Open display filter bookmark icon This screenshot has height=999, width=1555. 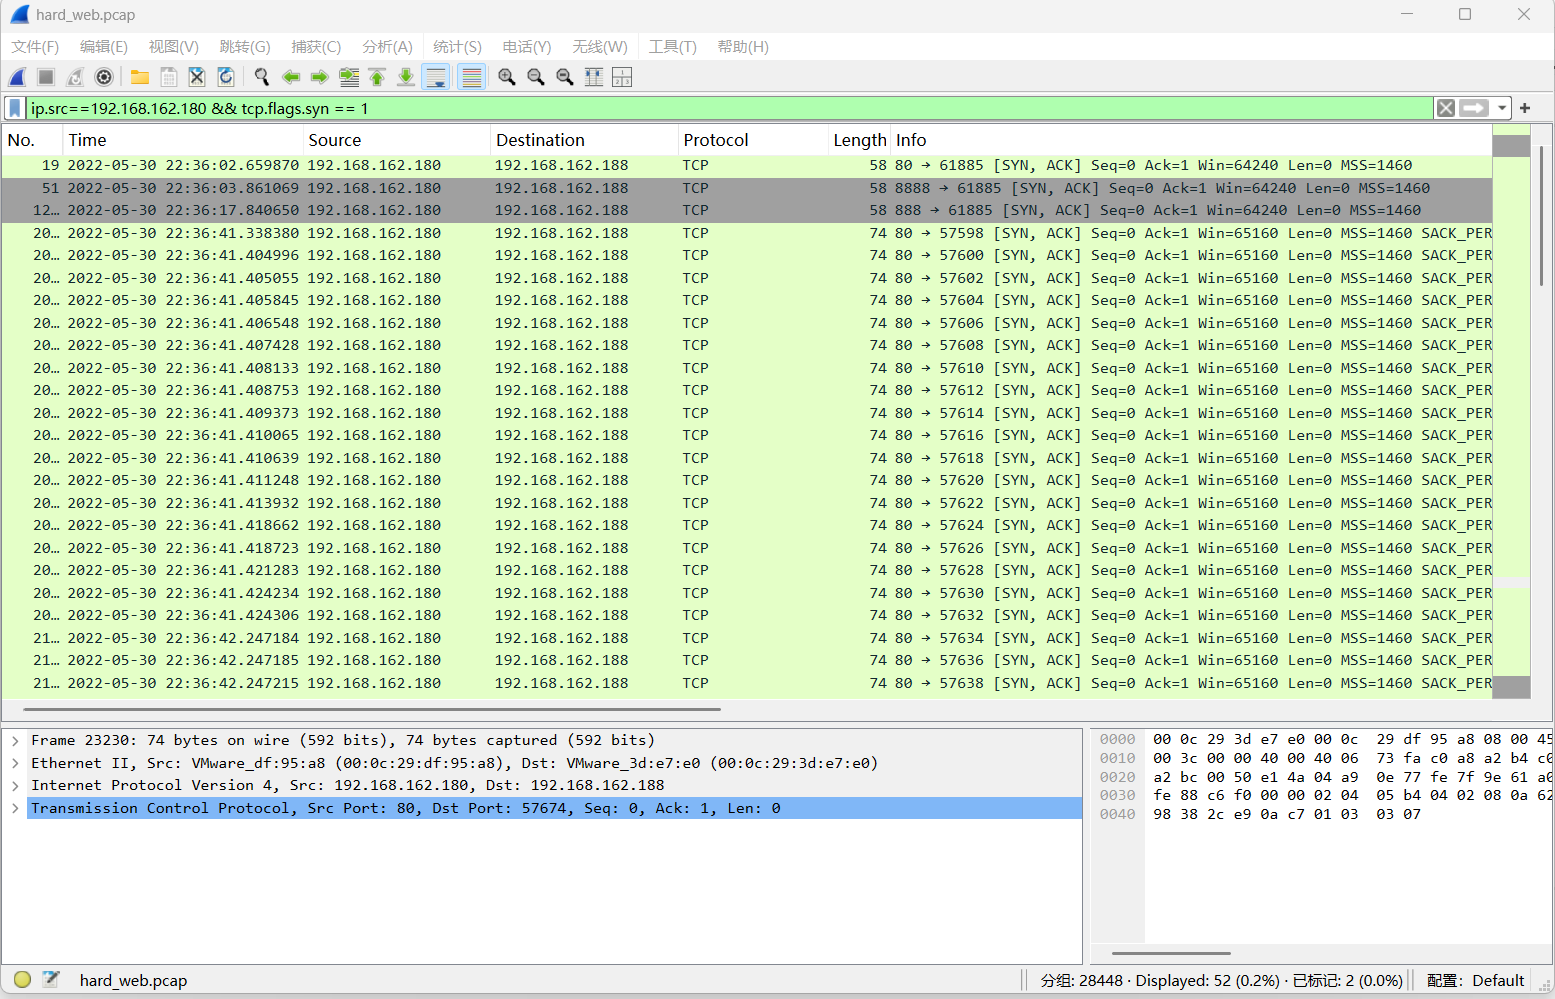pyautogui.click(x=15, y=108)
